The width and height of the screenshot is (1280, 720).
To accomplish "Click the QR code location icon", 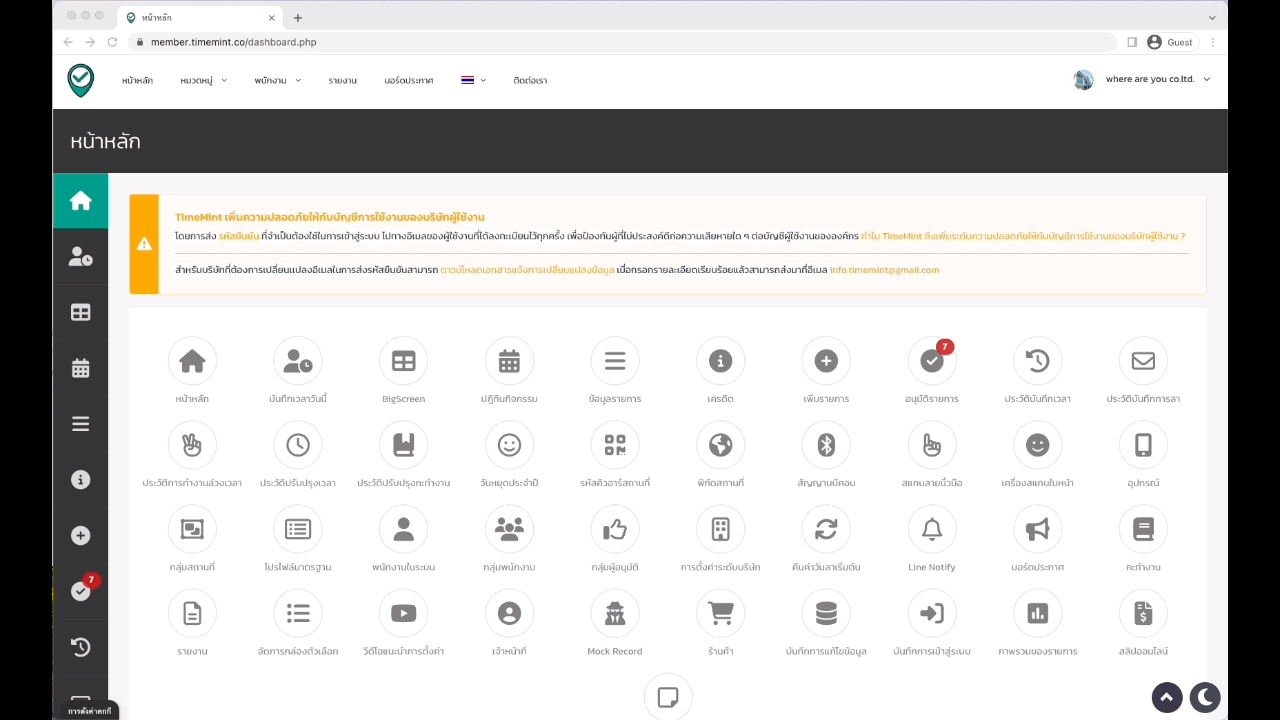I will (615, 445).
